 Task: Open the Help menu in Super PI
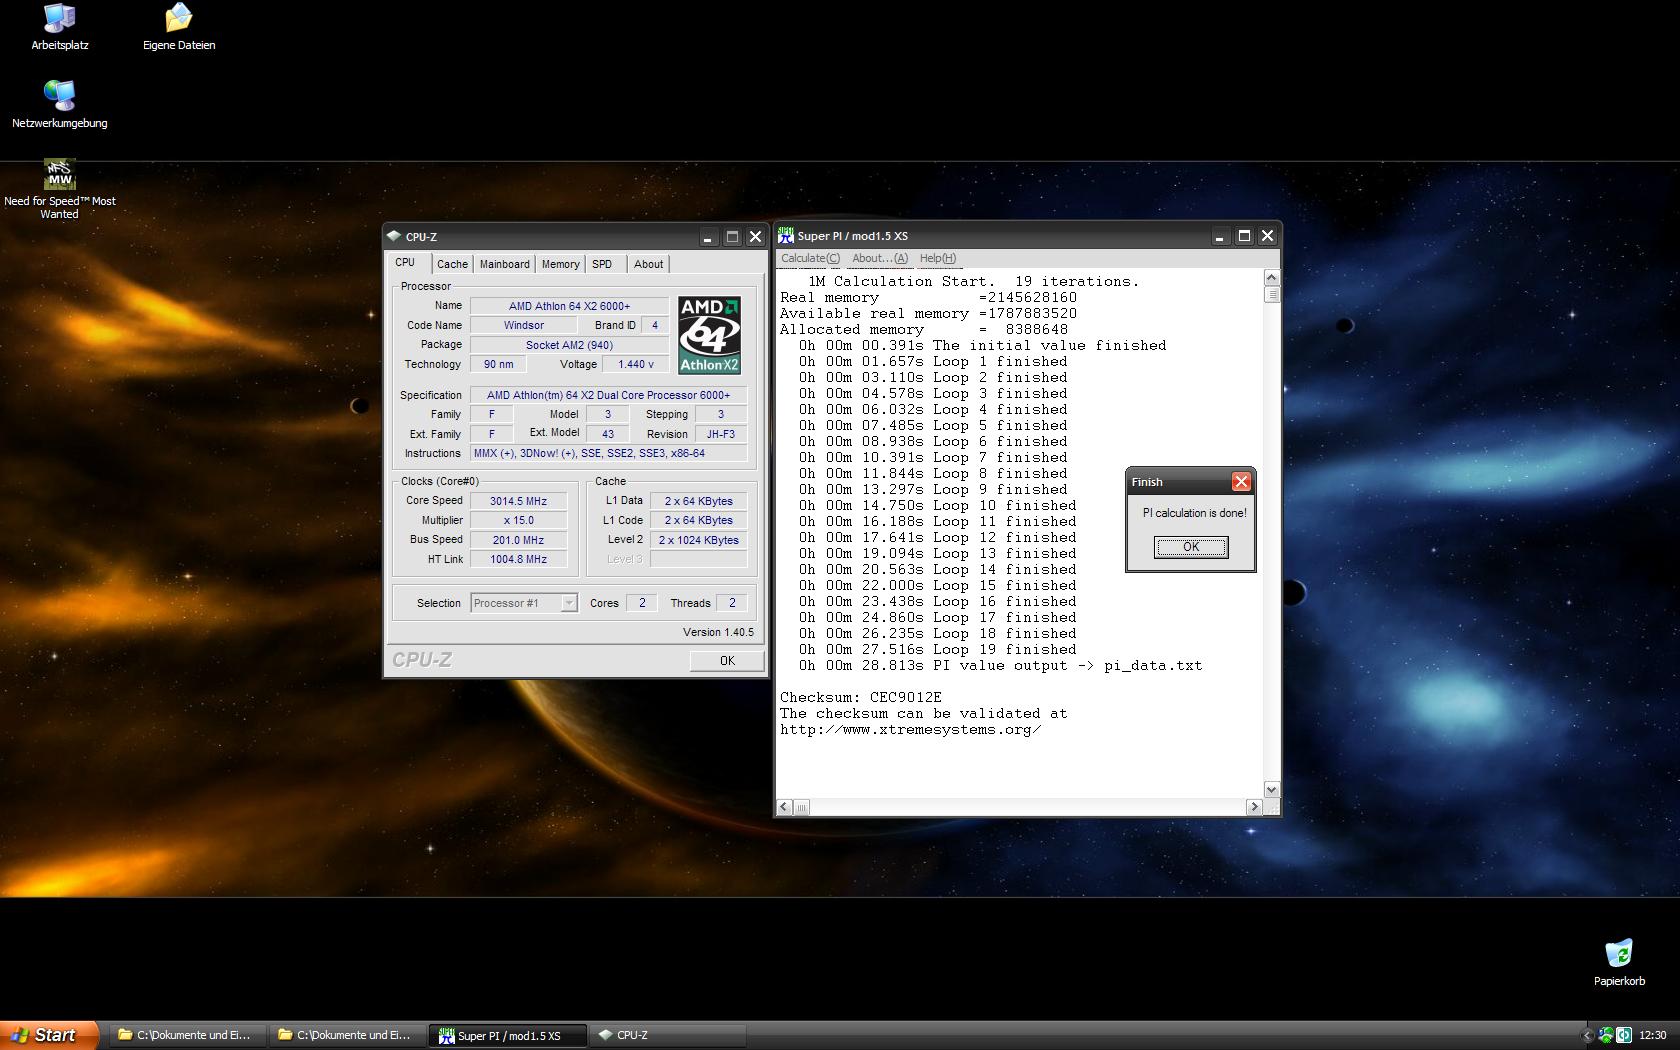pyautogui.click(x=937, y=258)
